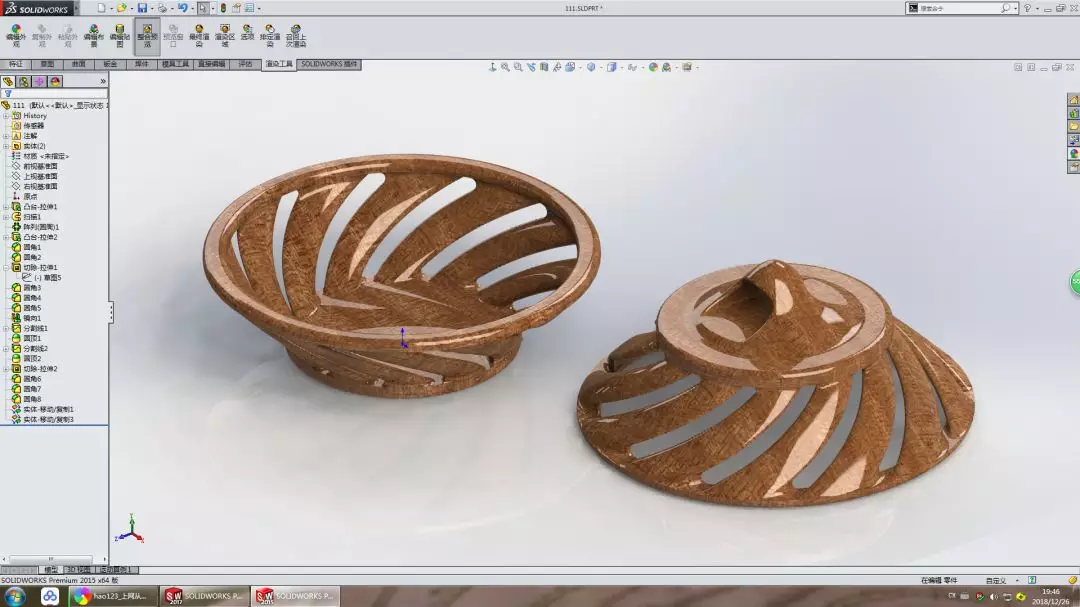Click Undo arrow icon
This screenshot has height=607, width=1080.
click(x=182, y=8)
